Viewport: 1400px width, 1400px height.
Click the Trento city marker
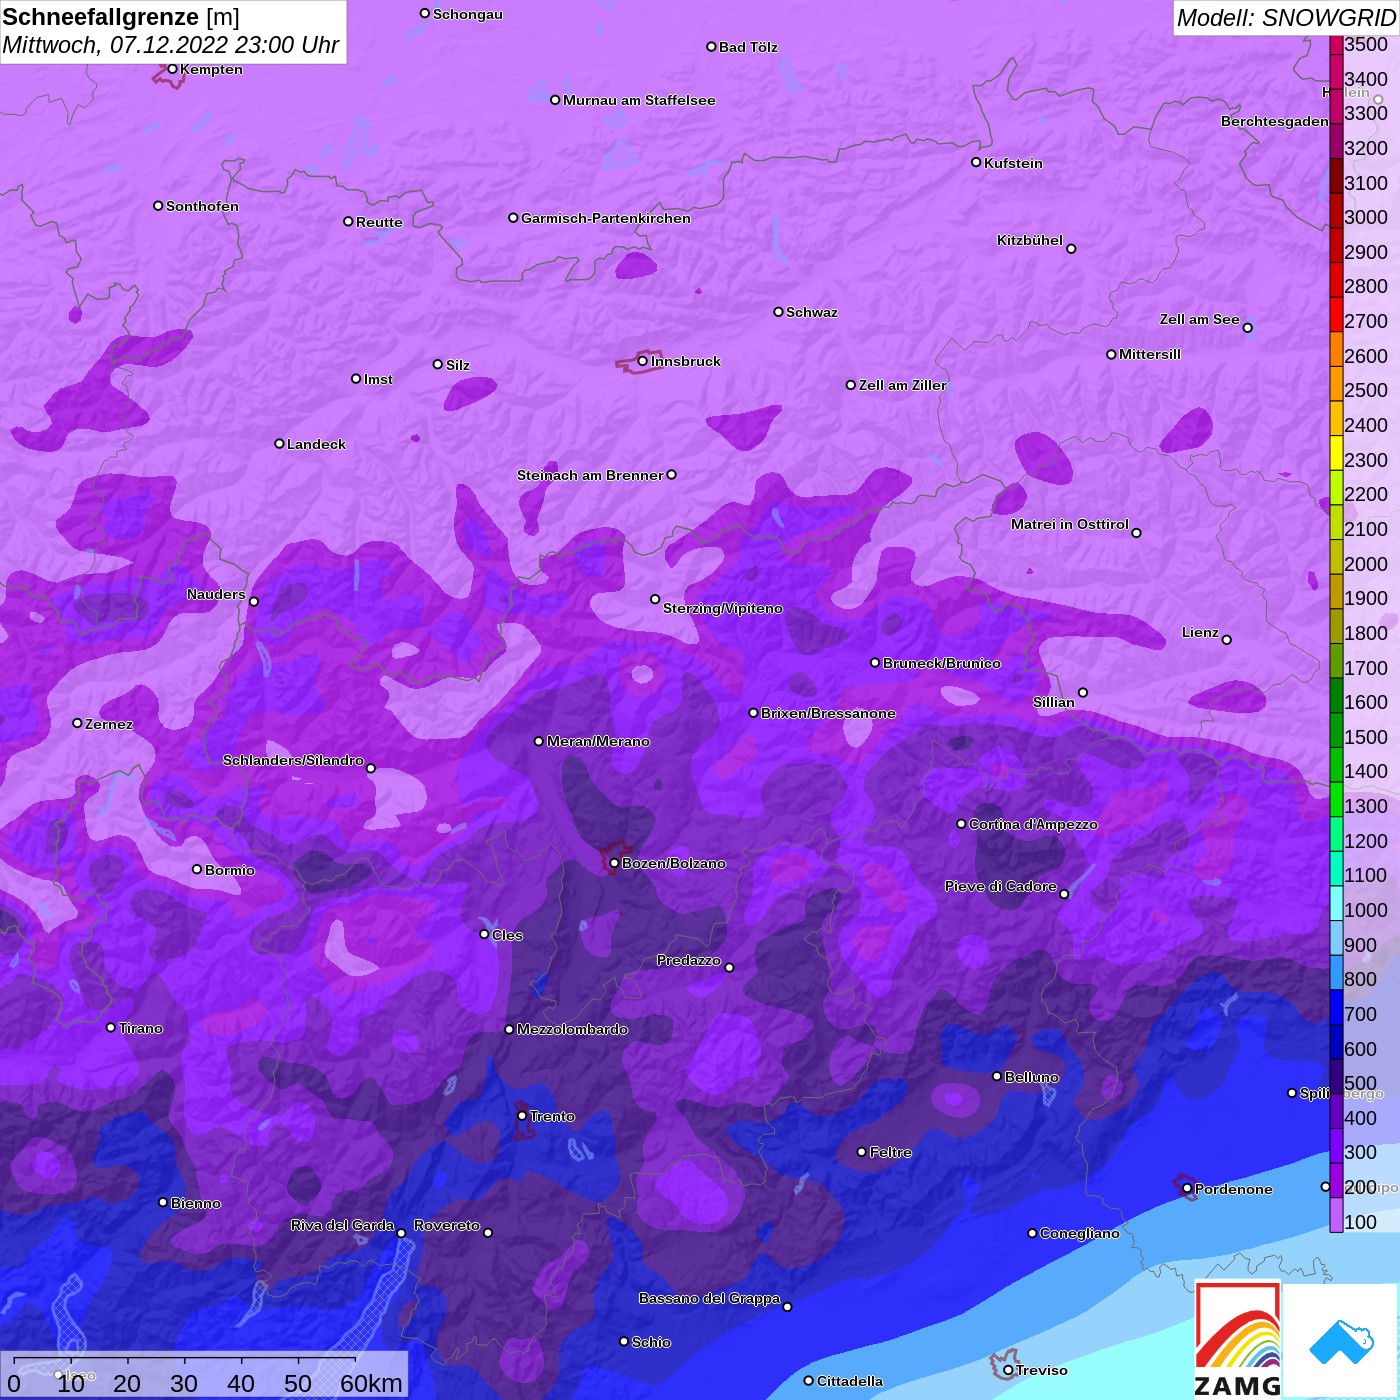coord(522,1116)
